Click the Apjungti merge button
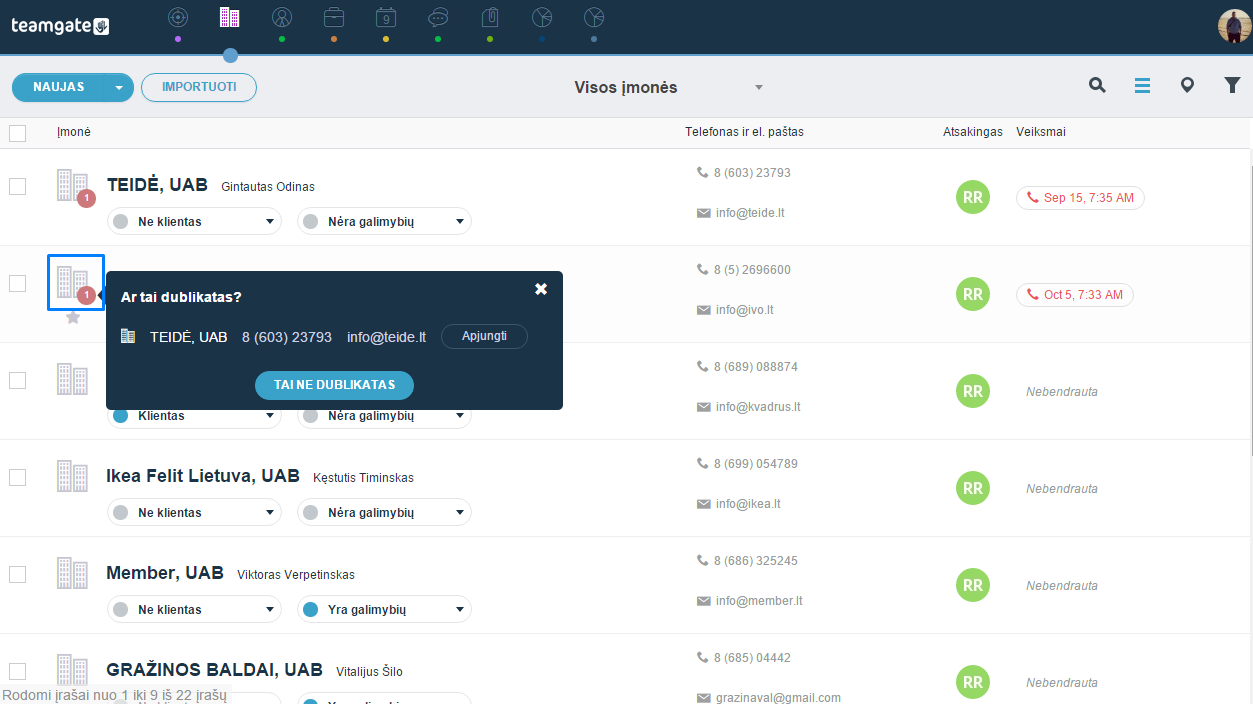The height and width of the screenshot is (704, 1253). [484, 336]
